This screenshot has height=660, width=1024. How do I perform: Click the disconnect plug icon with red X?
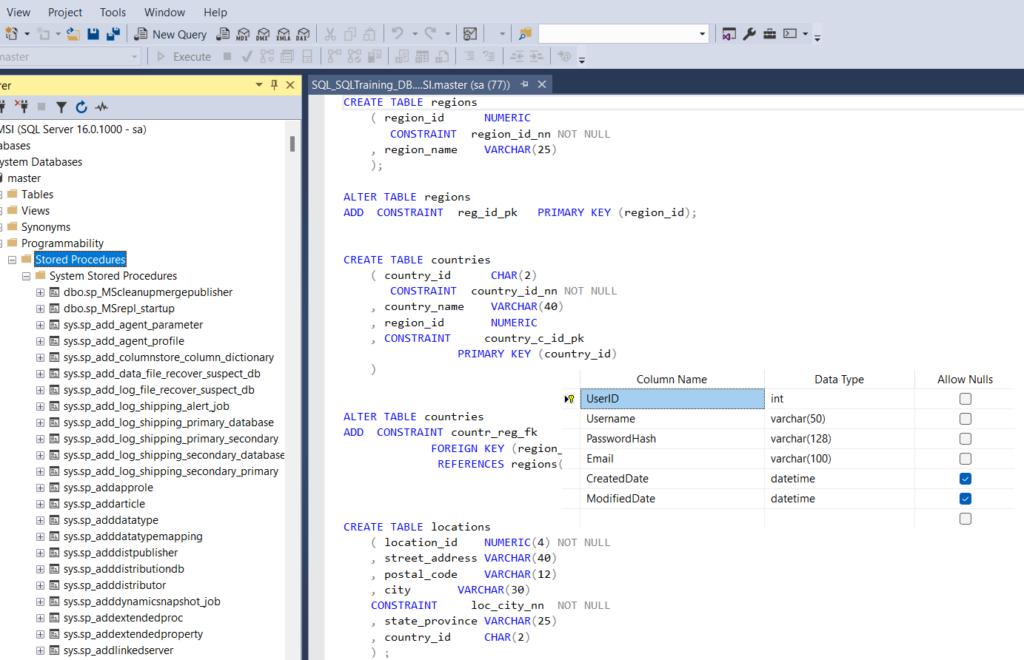point(23,107)
